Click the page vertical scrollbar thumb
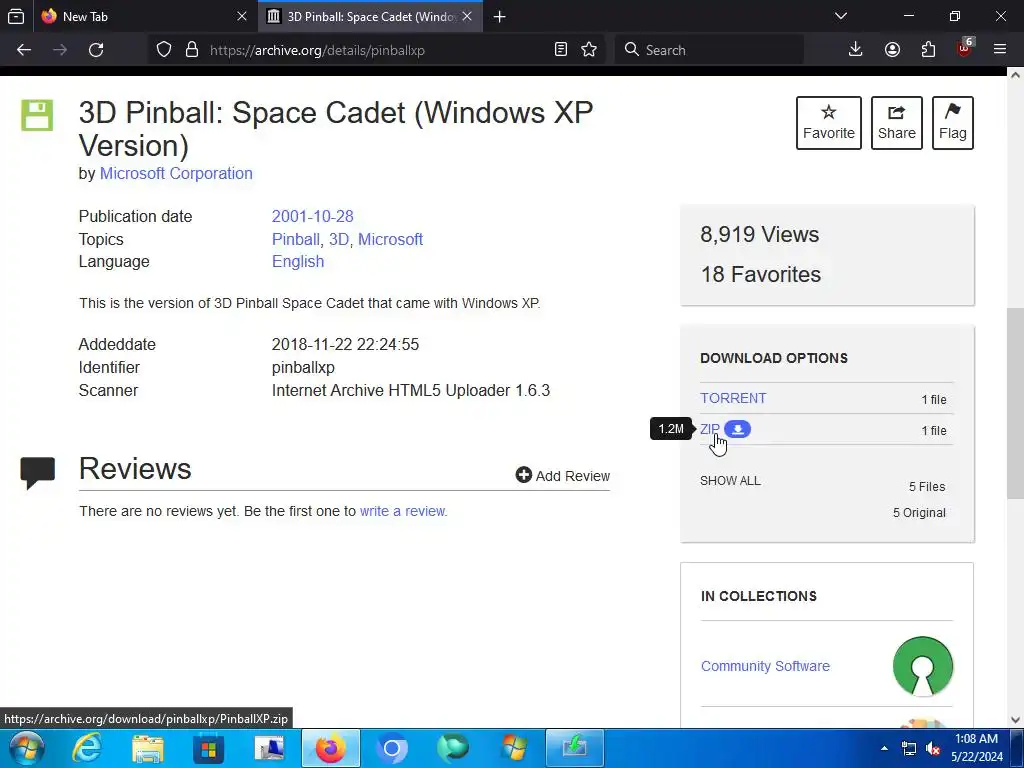This screenshot has height=768, width=1024. (x=1015, y=404)
